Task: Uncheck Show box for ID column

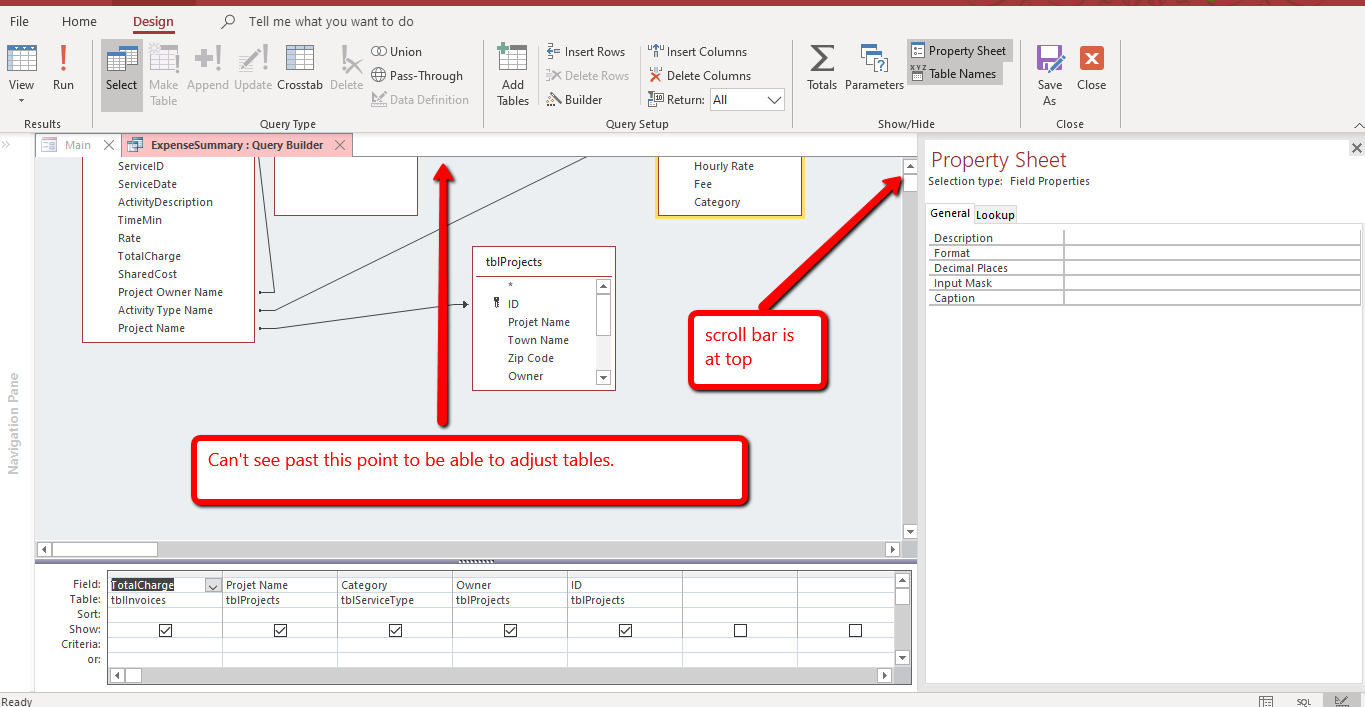Action: coord(626,630)
